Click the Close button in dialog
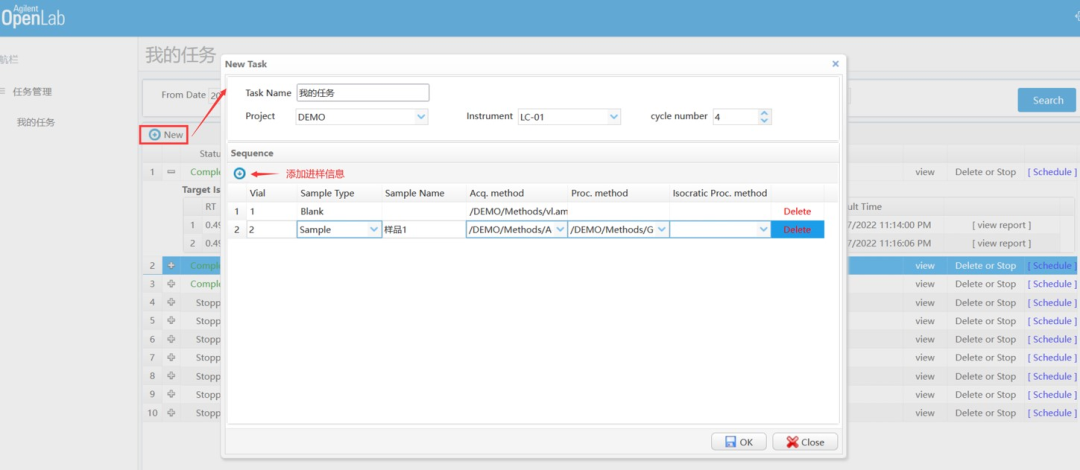The image size is (1080, 470). (x=805, y=442)
